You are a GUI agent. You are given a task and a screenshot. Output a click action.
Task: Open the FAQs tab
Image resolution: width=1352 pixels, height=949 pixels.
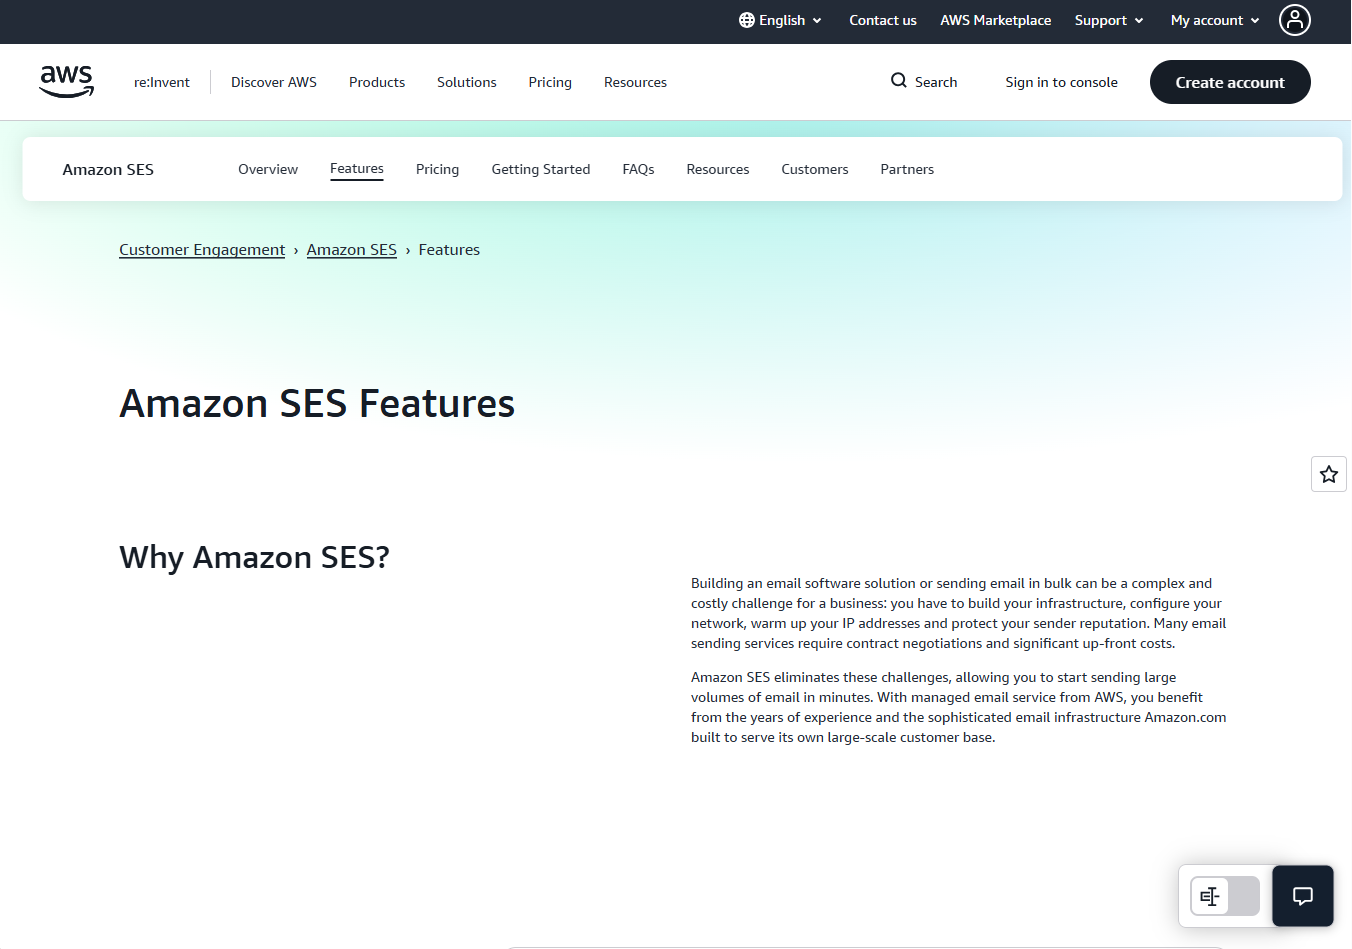638,169
